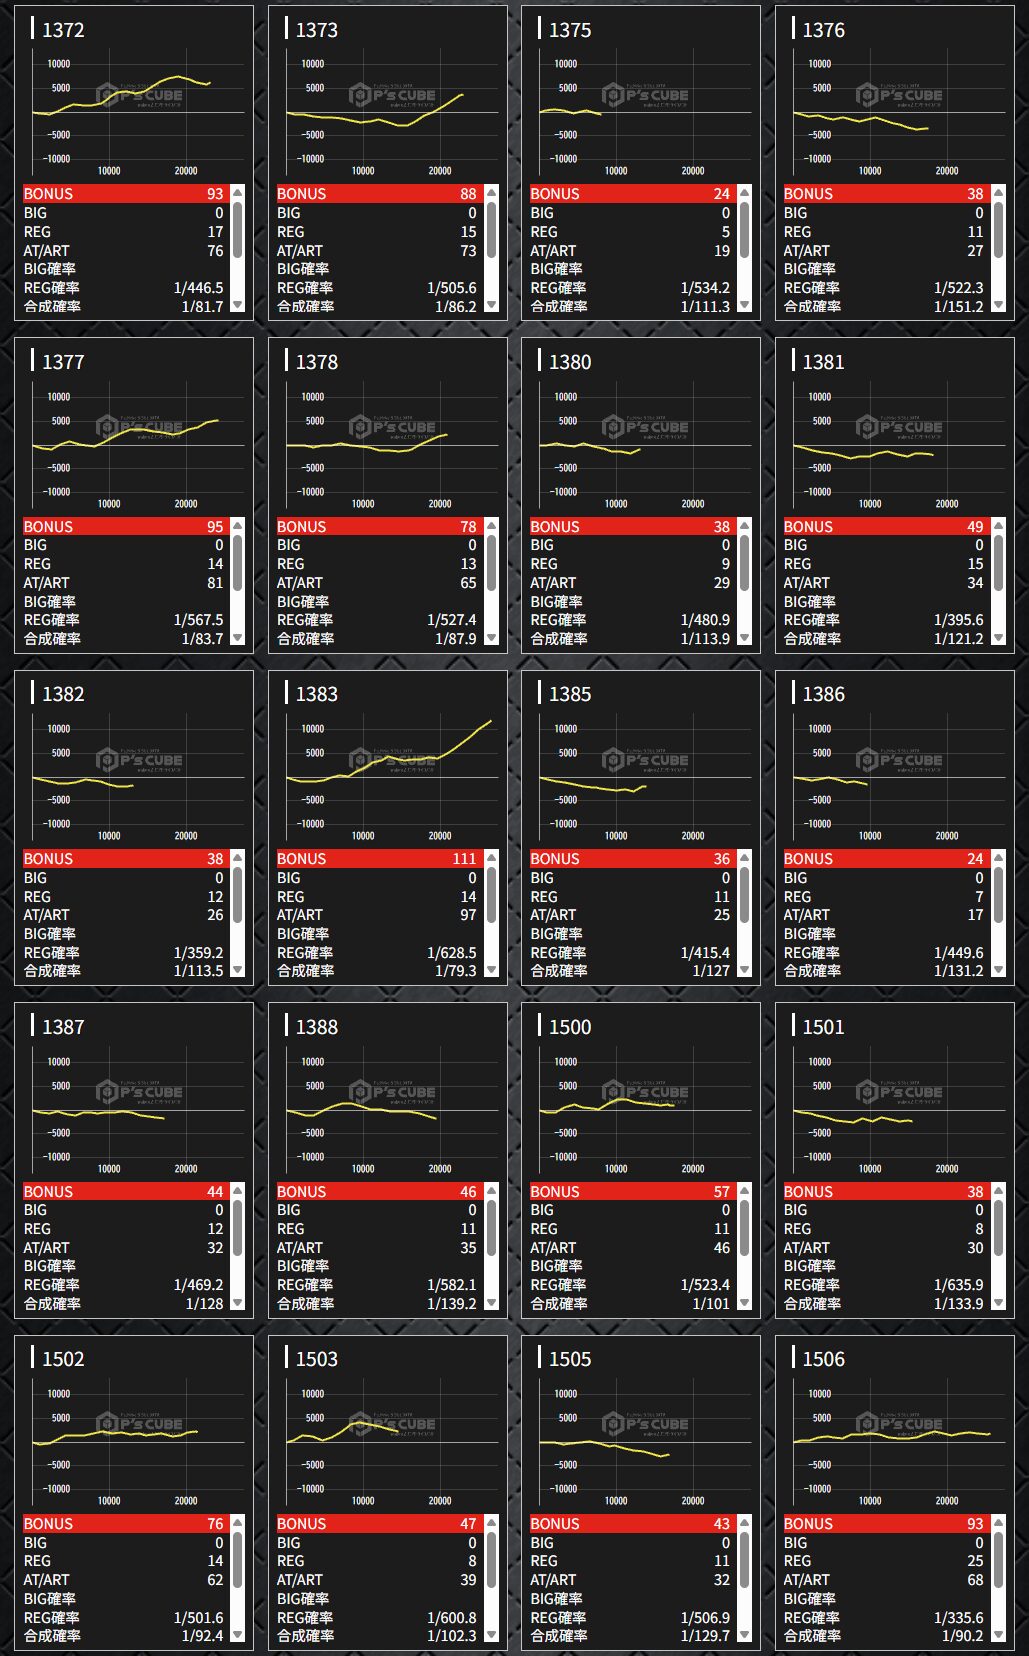The width and height of the screenshot is (1029, 1656).
Task: Click combined probability value 1/79.3
Action: point(456,970)
